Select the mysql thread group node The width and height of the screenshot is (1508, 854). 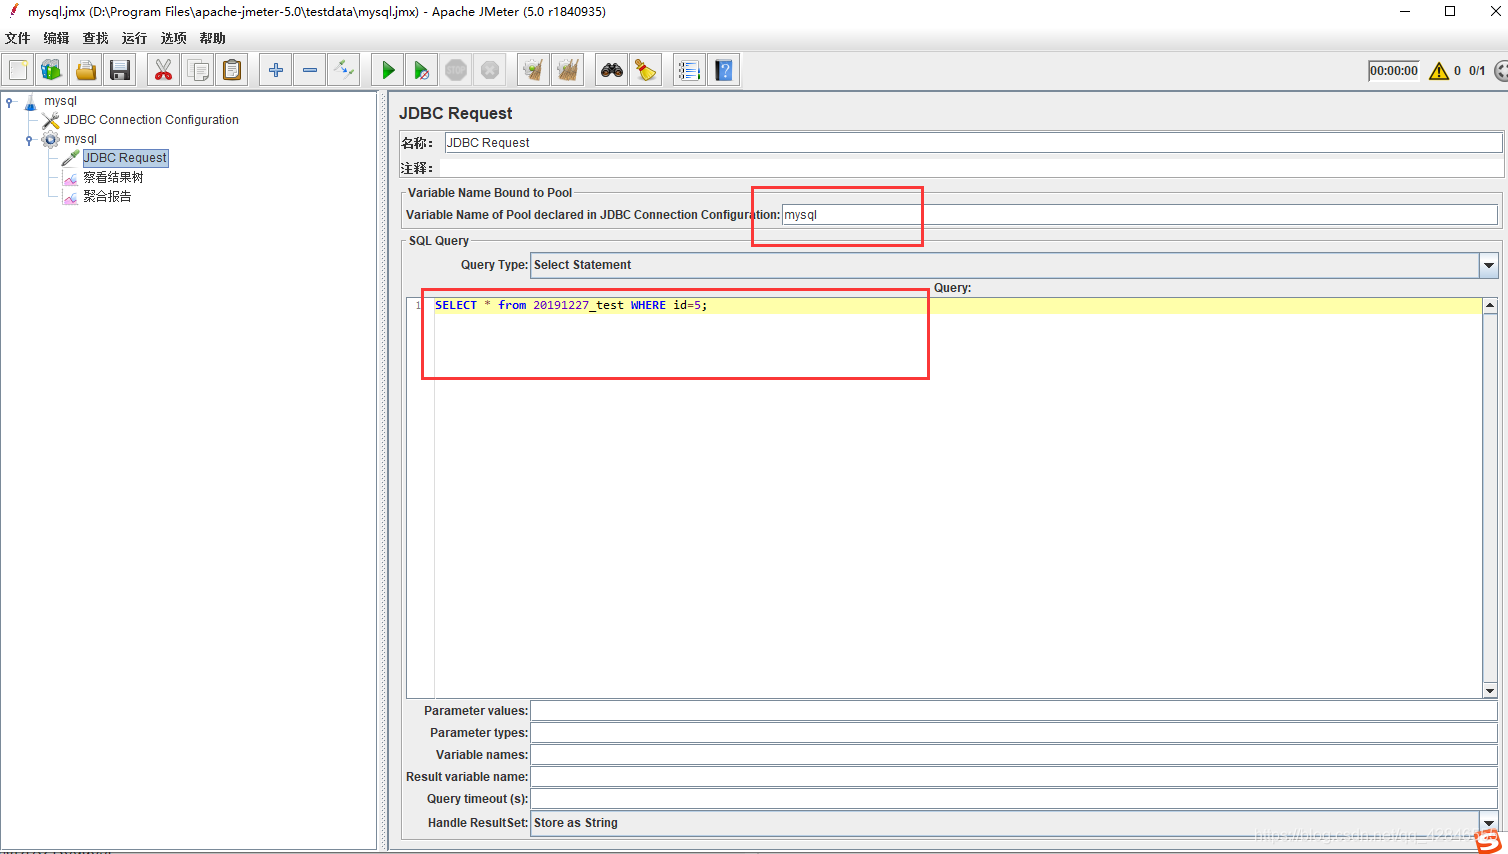pyautogui.click(x=80, y=139)
